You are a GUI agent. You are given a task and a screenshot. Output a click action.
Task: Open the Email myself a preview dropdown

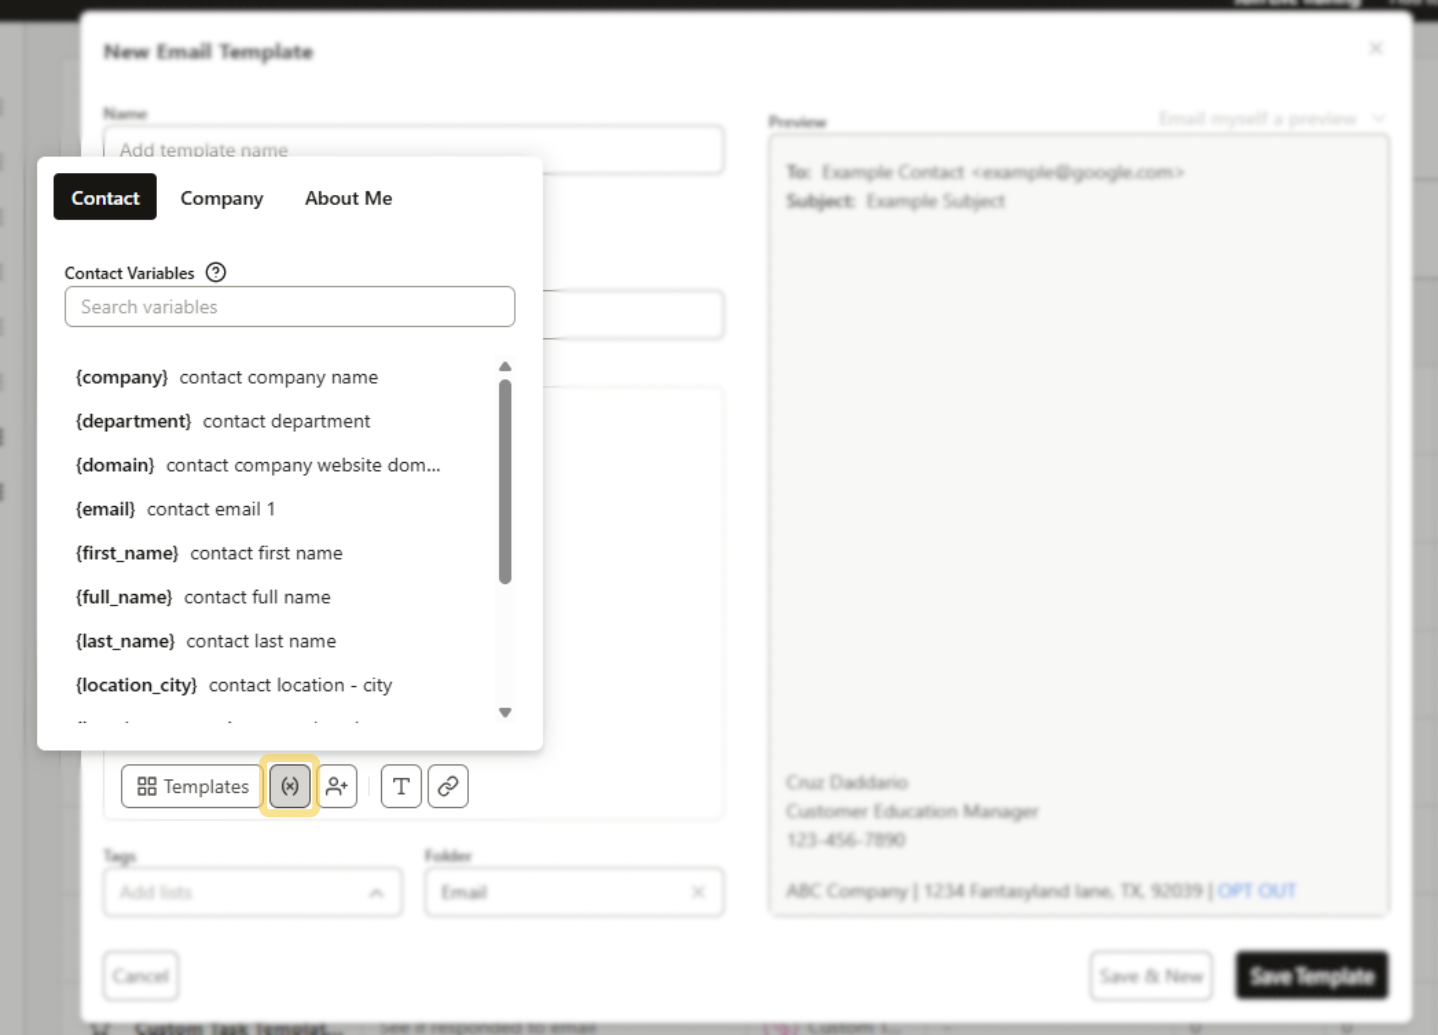1271,118
